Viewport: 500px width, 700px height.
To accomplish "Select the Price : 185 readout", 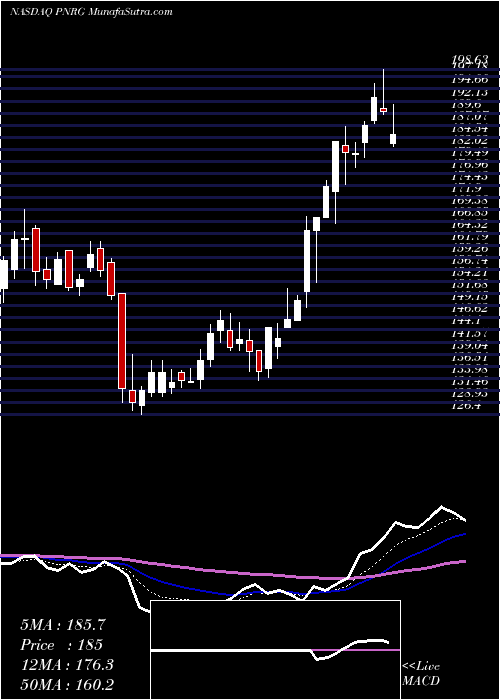I will pyautogui.click(x=62, y=645).
